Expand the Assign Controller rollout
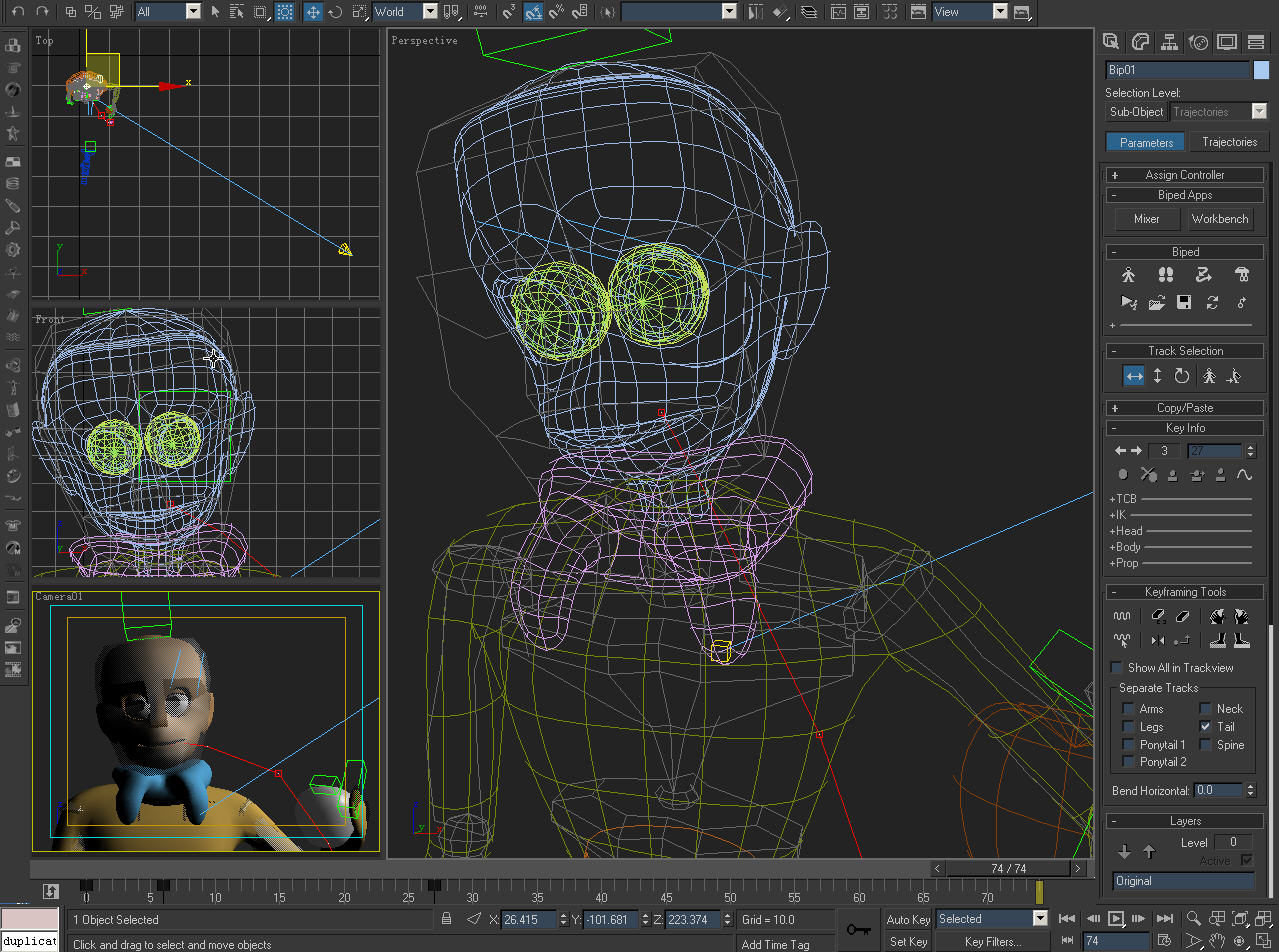This screenshot has height=952, width=1279. tap(1185, 175)
